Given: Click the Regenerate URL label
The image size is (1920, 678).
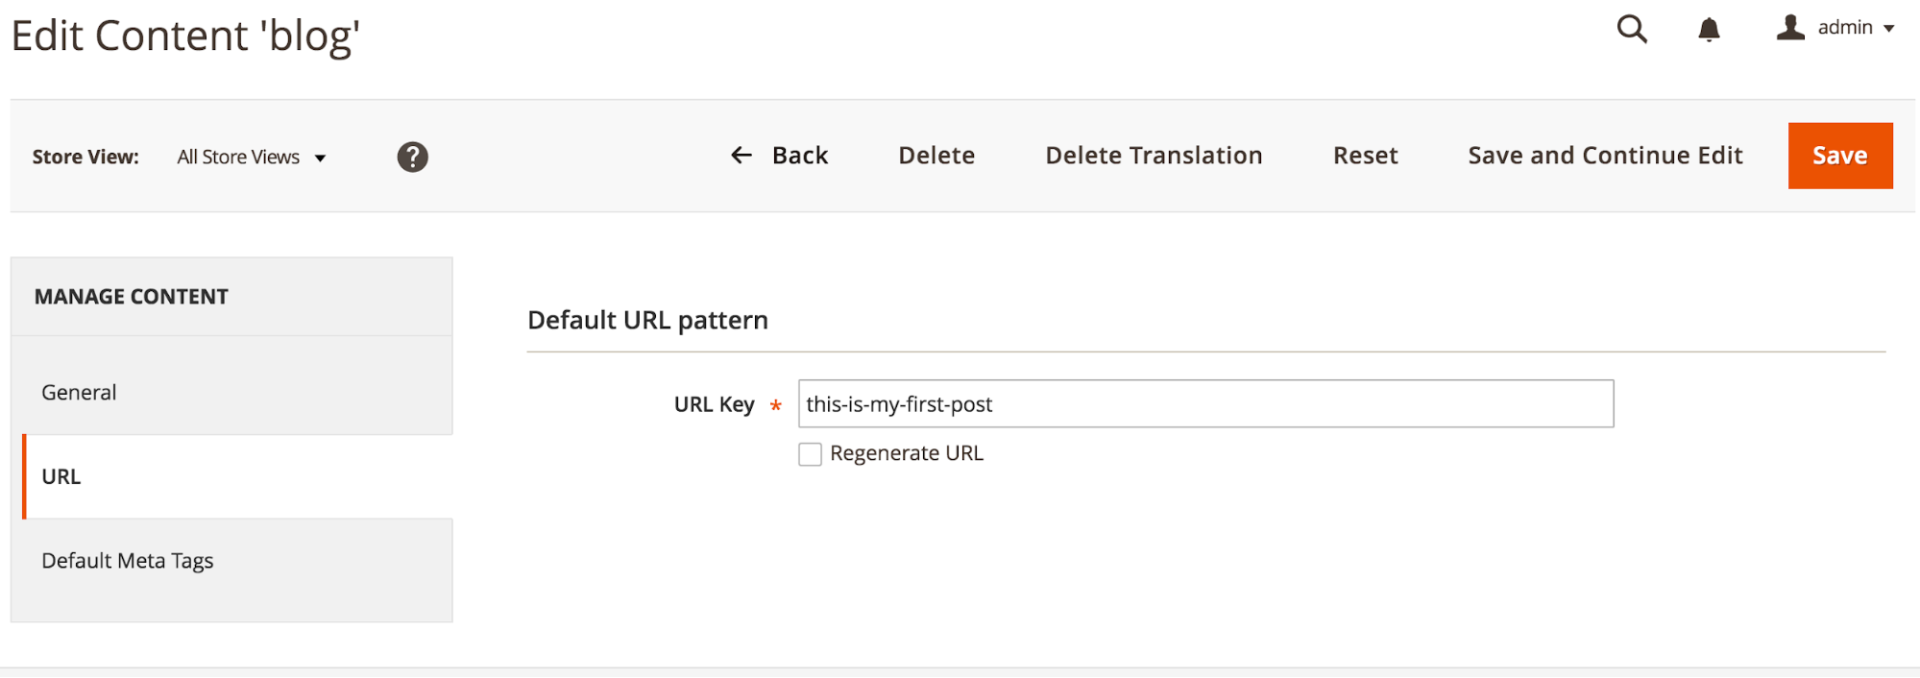Looking at the screenshot, I should [x=906, y=453].
